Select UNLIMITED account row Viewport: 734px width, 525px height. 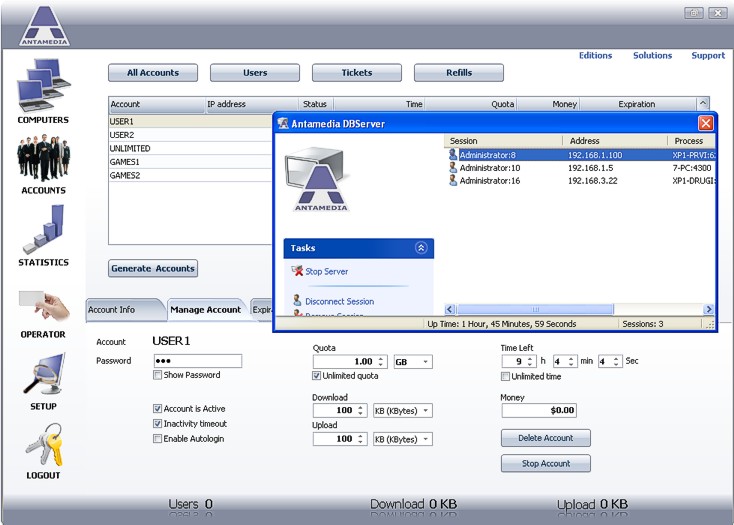(190, 148)
